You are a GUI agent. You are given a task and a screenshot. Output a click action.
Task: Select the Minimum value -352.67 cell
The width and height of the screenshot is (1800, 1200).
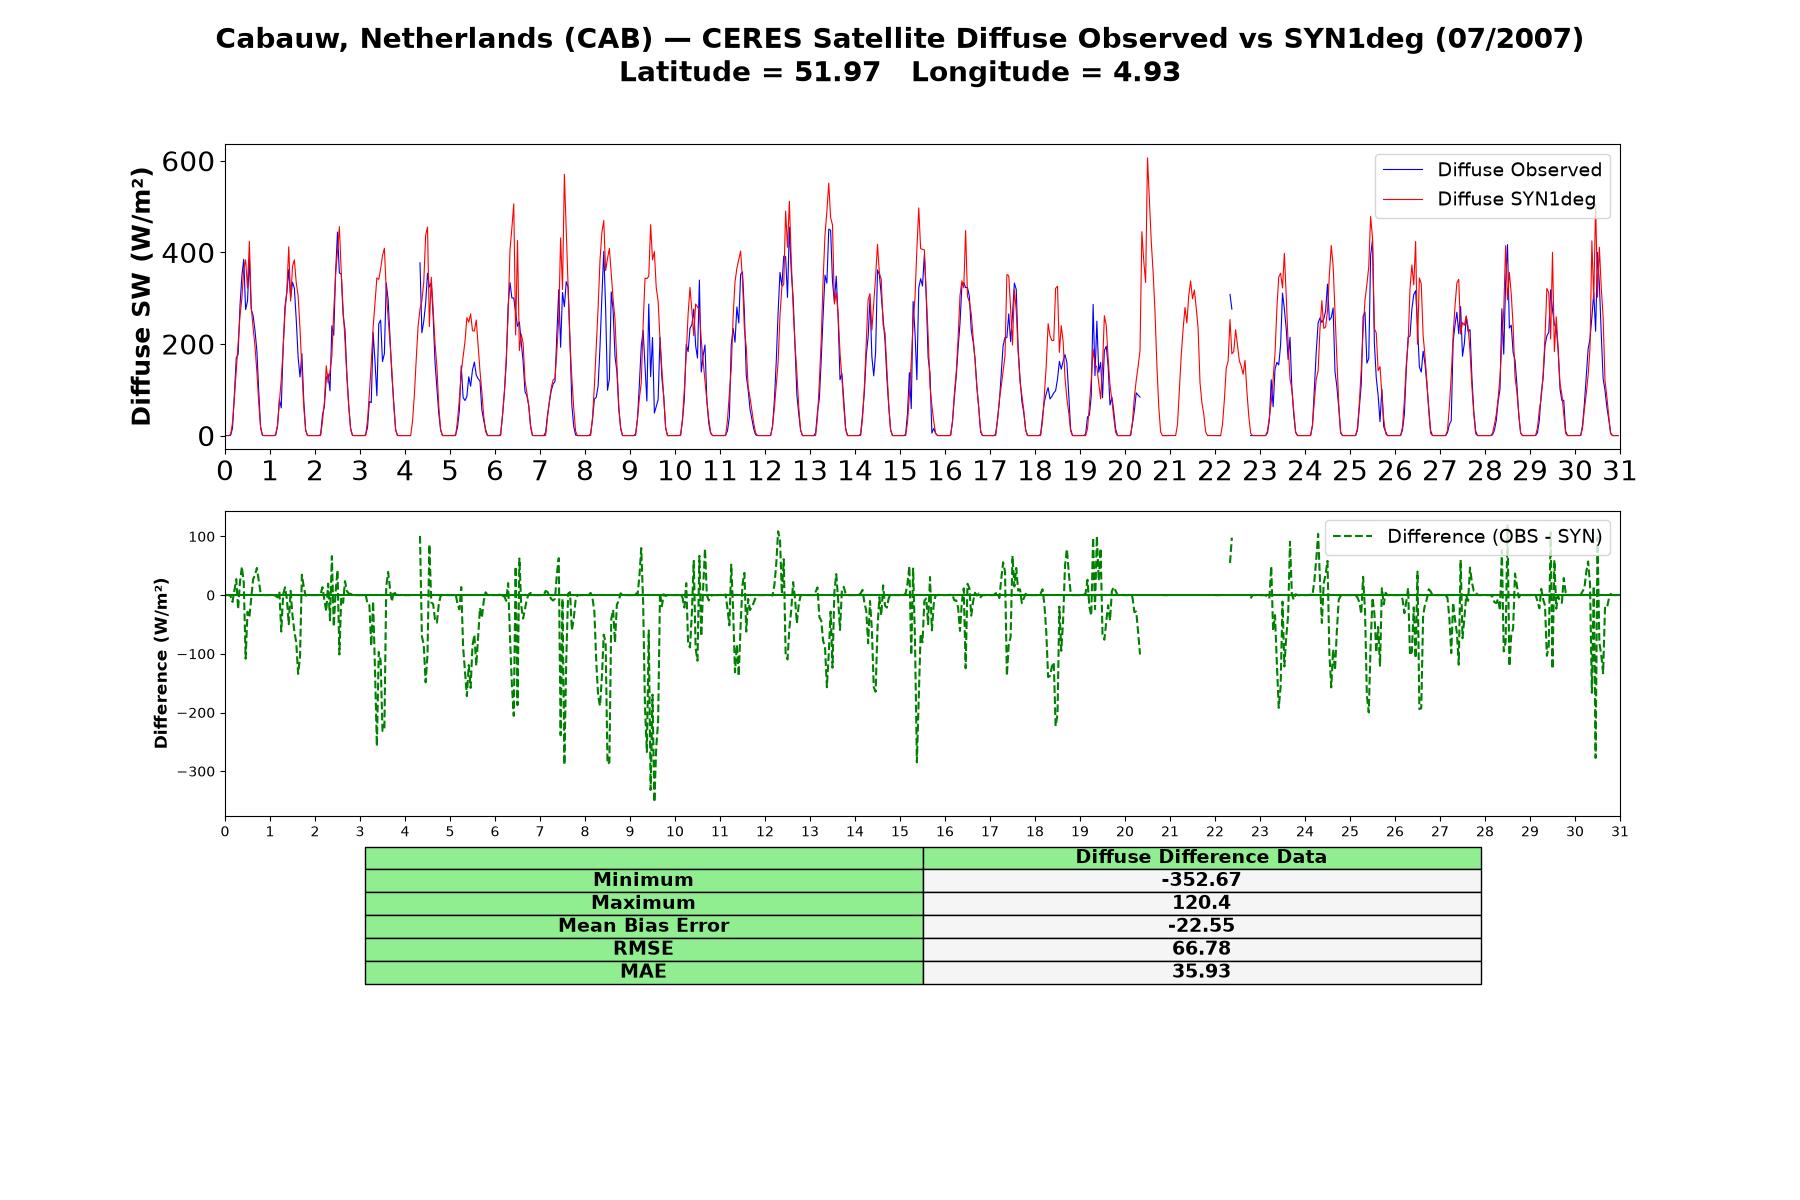point(1202,880)
